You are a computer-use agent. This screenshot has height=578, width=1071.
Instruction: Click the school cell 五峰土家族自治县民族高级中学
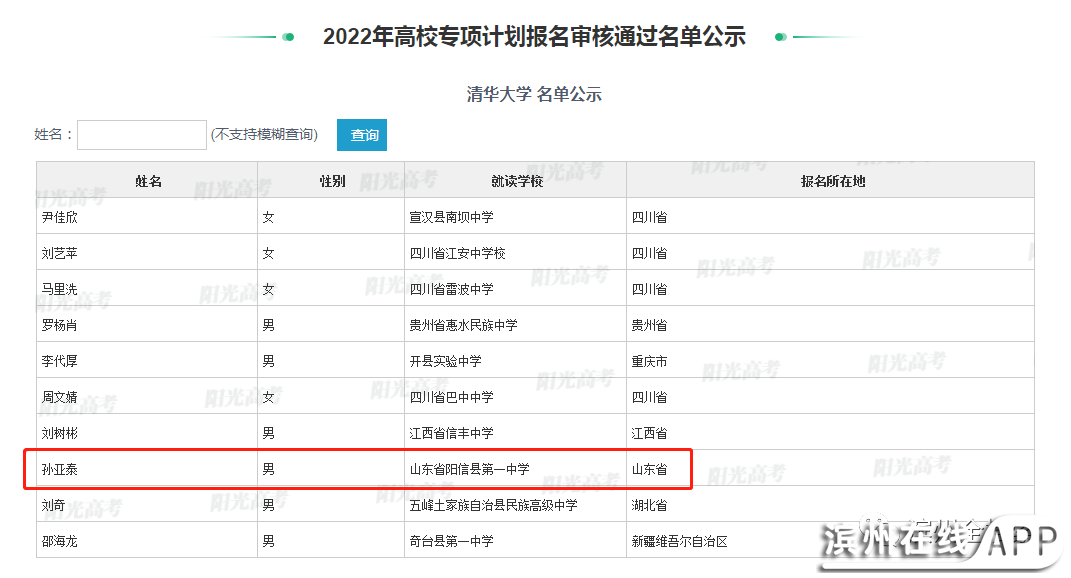tap(493, 505)
